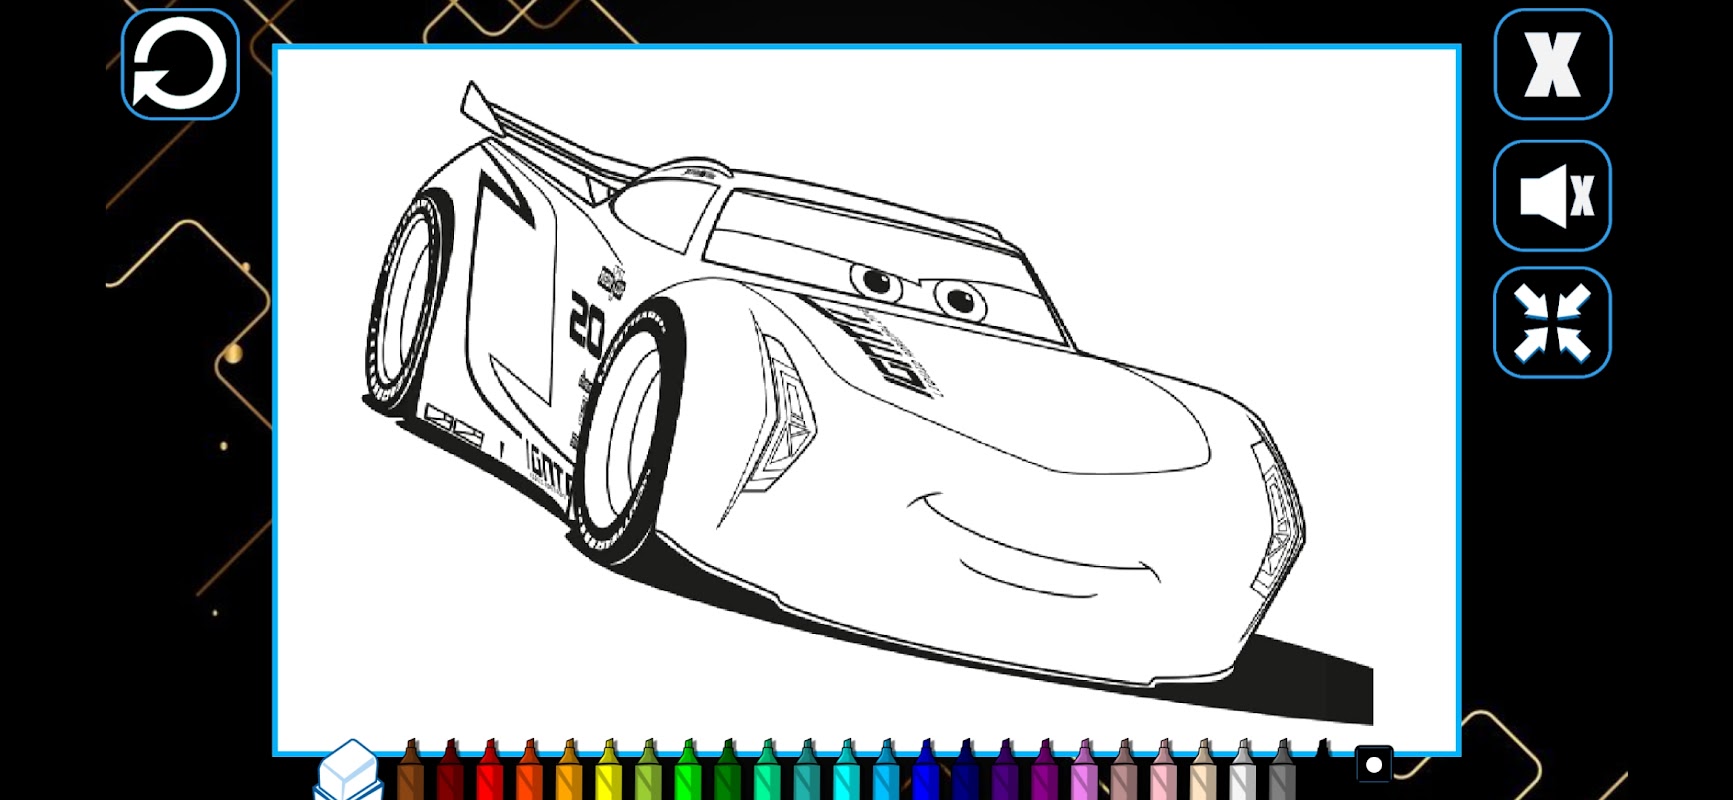The image size is (1733, 800).
Task: Toggle sound with the speaker icon
Action: point(1552,195)
